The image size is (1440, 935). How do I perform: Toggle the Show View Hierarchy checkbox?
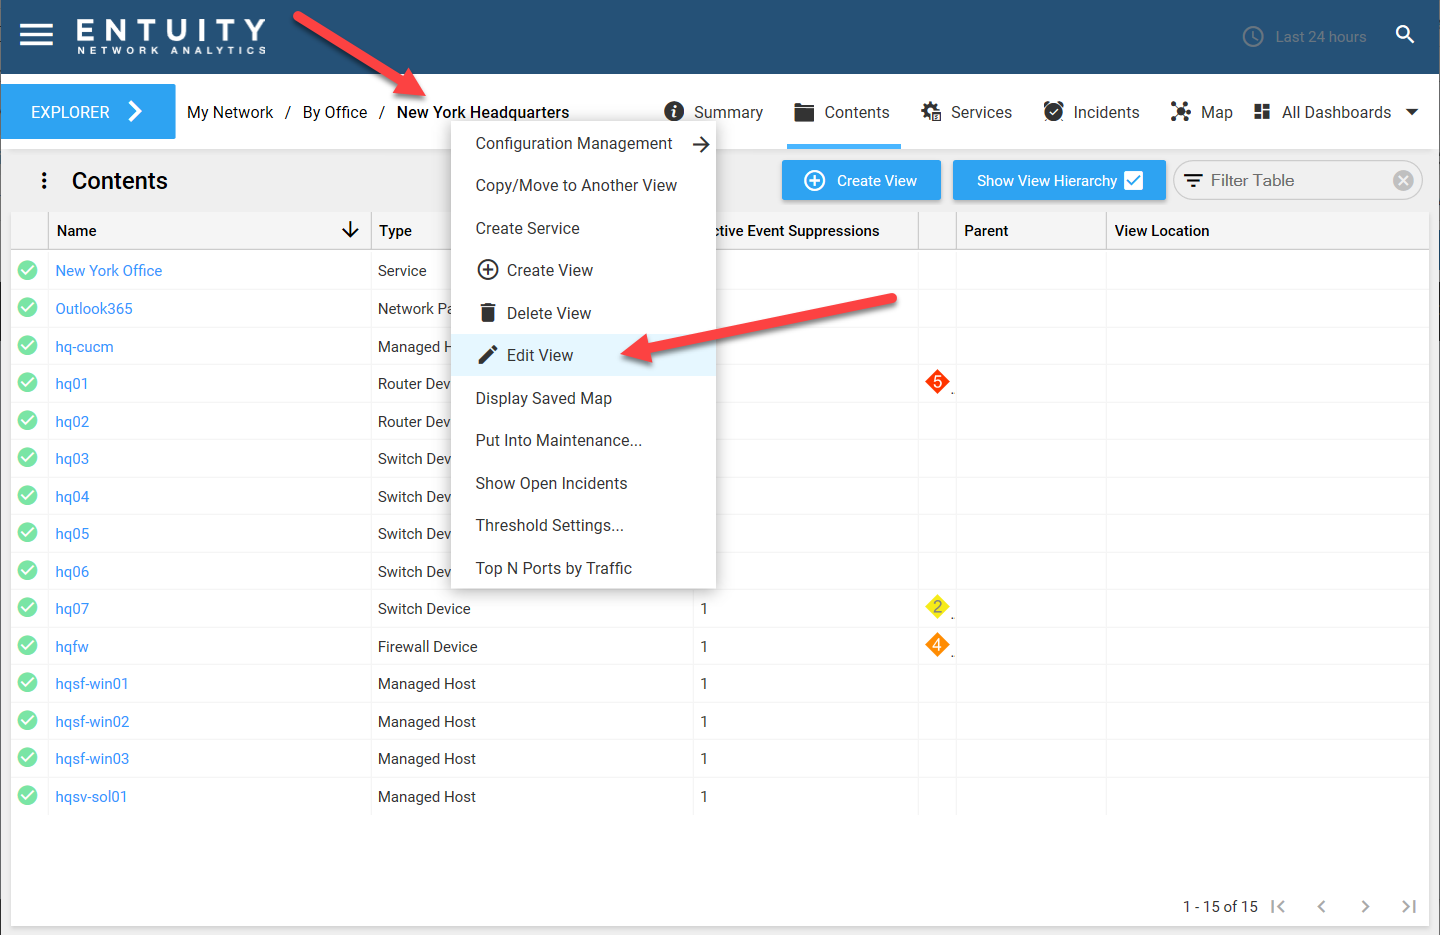pyautogui.click(x=1134, y=180)
